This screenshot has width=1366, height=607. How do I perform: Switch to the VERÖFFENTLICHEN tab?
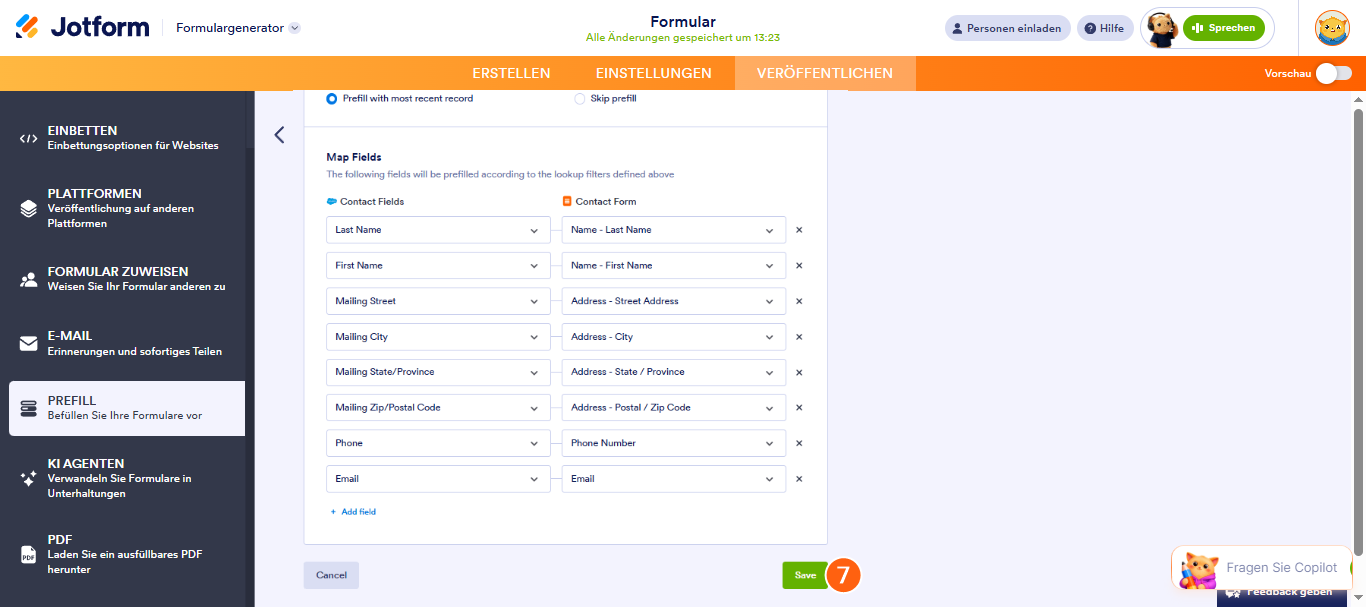(825, 73)
